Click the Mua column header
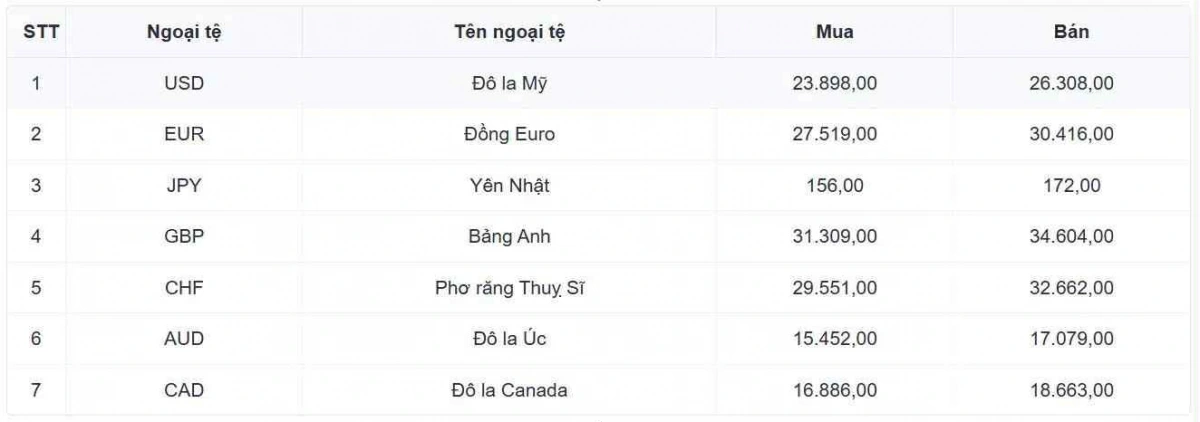This screenshot has width=1200, height=422. coord(834,32)
